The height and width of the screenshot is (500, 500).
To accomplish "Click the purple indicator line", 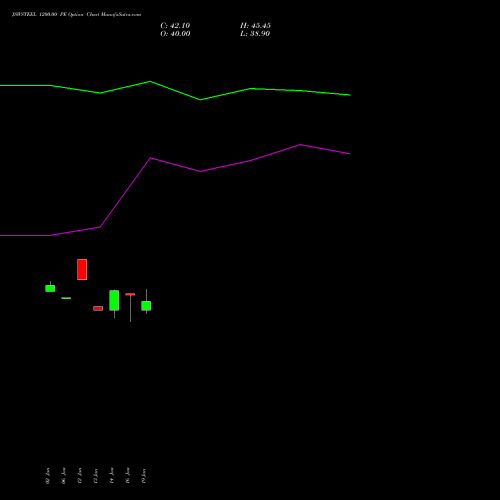I will (x=175, y=190).
